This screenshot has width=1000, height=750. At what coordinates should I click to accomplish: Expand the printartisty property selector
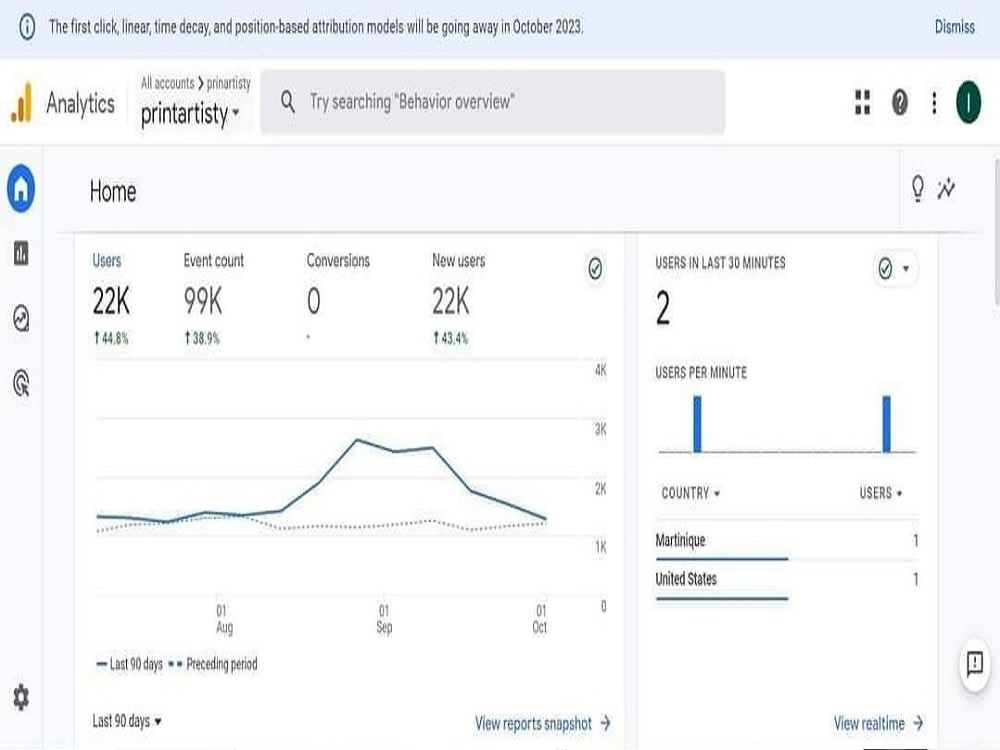click(190, 114)
